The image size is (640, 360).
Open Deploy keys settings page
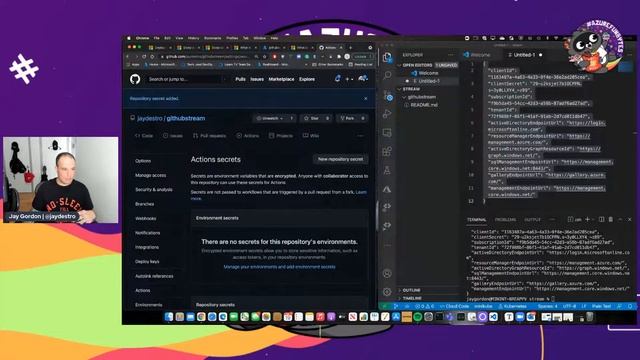[x=147, y=261]
